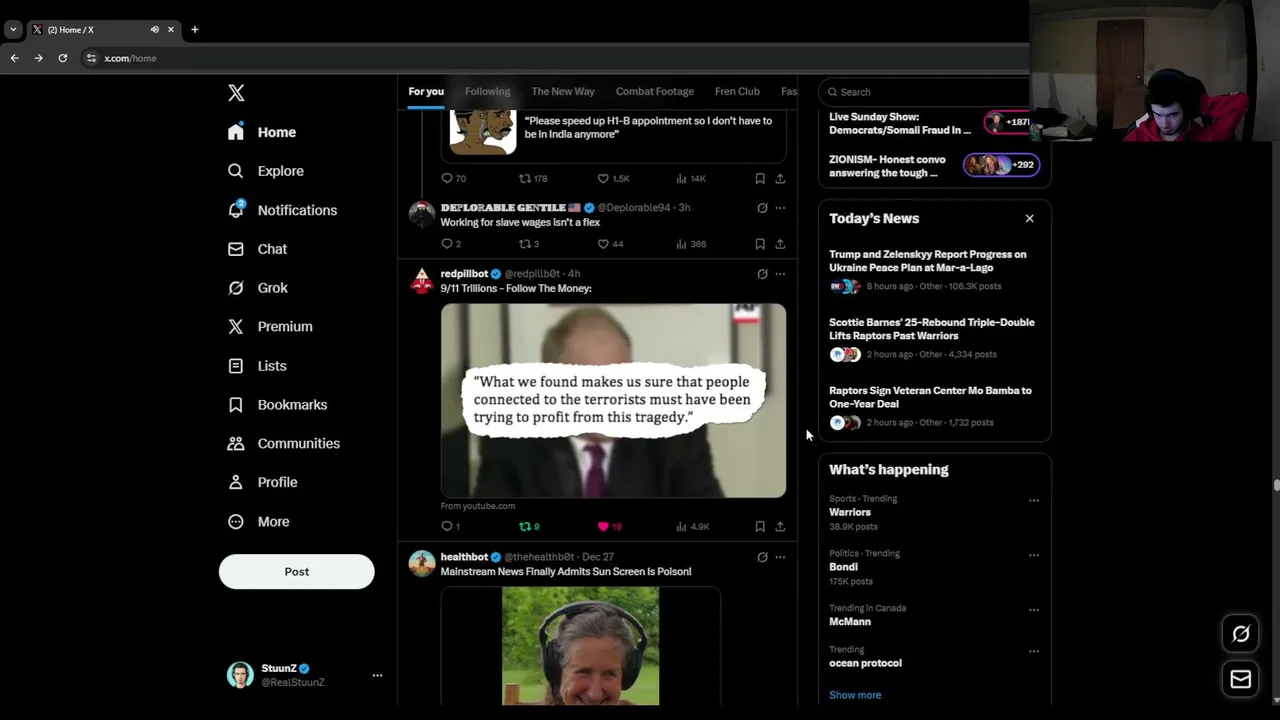The image size is (1280, 720).
Task: Open Communities in the sidebar
Action: [x=284, y=444]
